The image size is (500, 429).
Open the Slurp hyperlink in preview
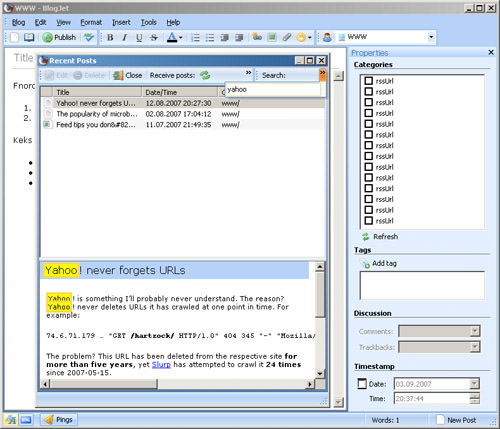point(161,364)
